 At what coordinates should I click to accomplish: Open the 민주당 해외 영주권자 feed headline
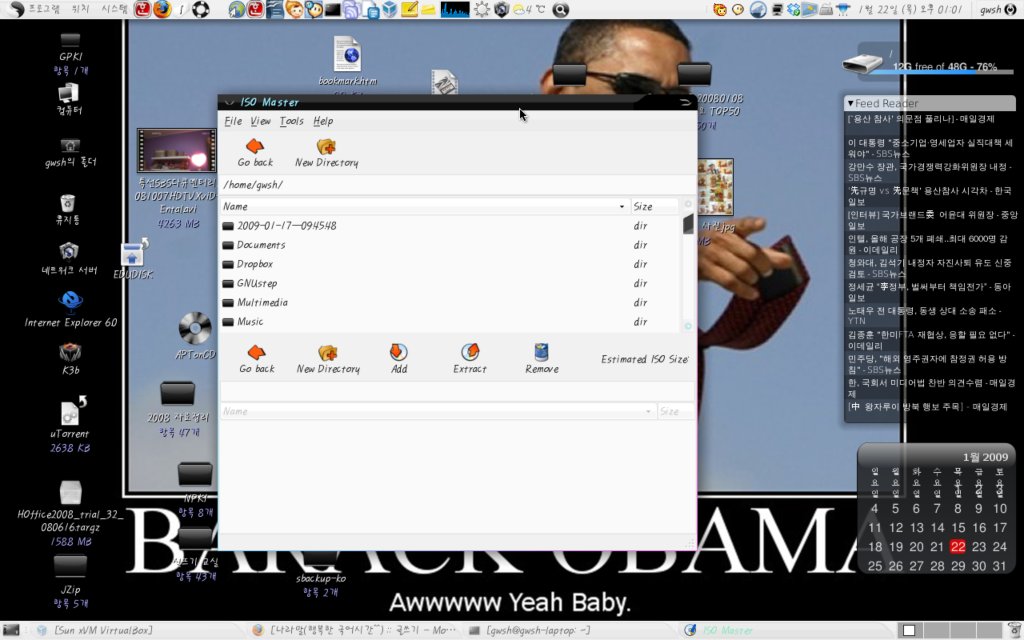(927, 364)
